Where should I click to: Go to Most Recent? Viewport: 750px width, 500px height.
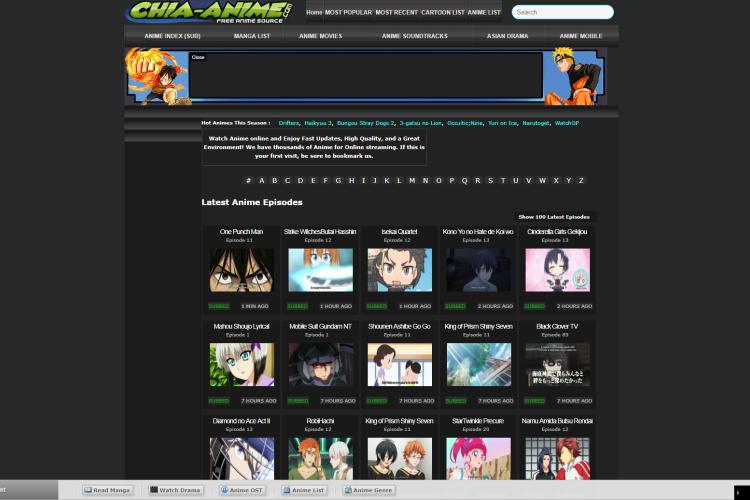pyautogui.click(x=397, y=12)
